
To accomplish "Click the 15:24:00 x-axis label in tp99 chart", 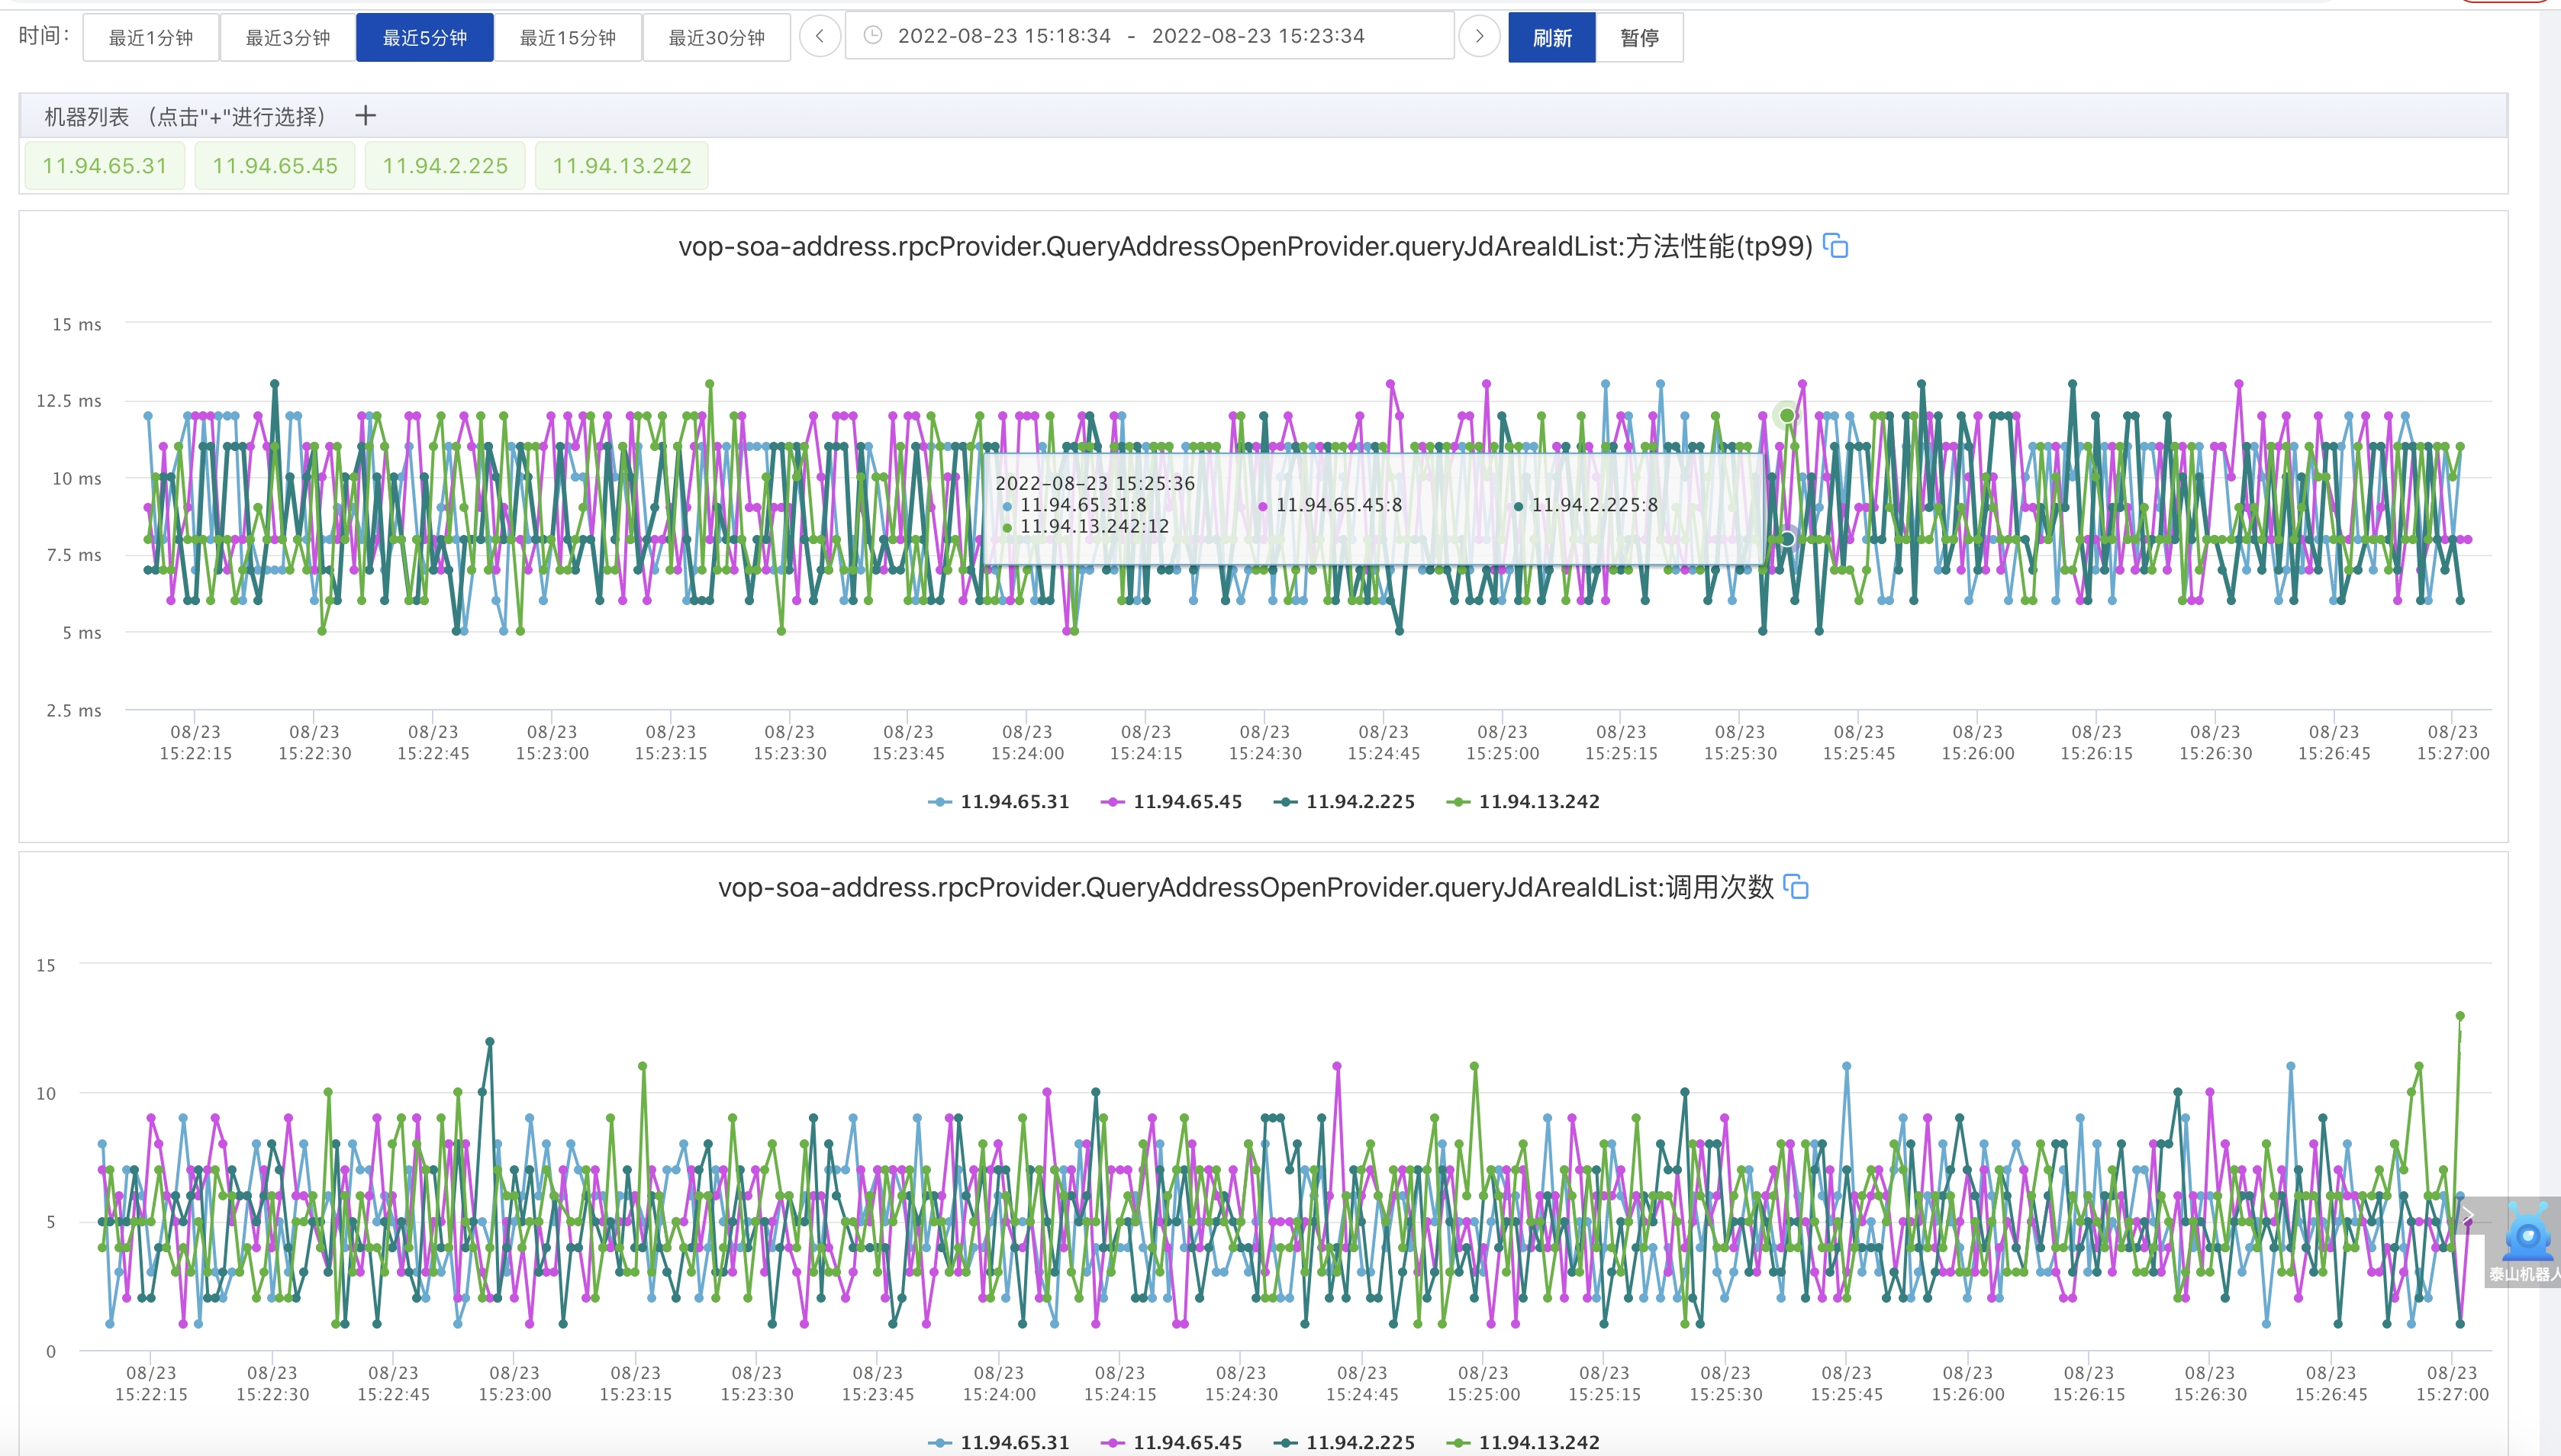I will pos(1027,743).
